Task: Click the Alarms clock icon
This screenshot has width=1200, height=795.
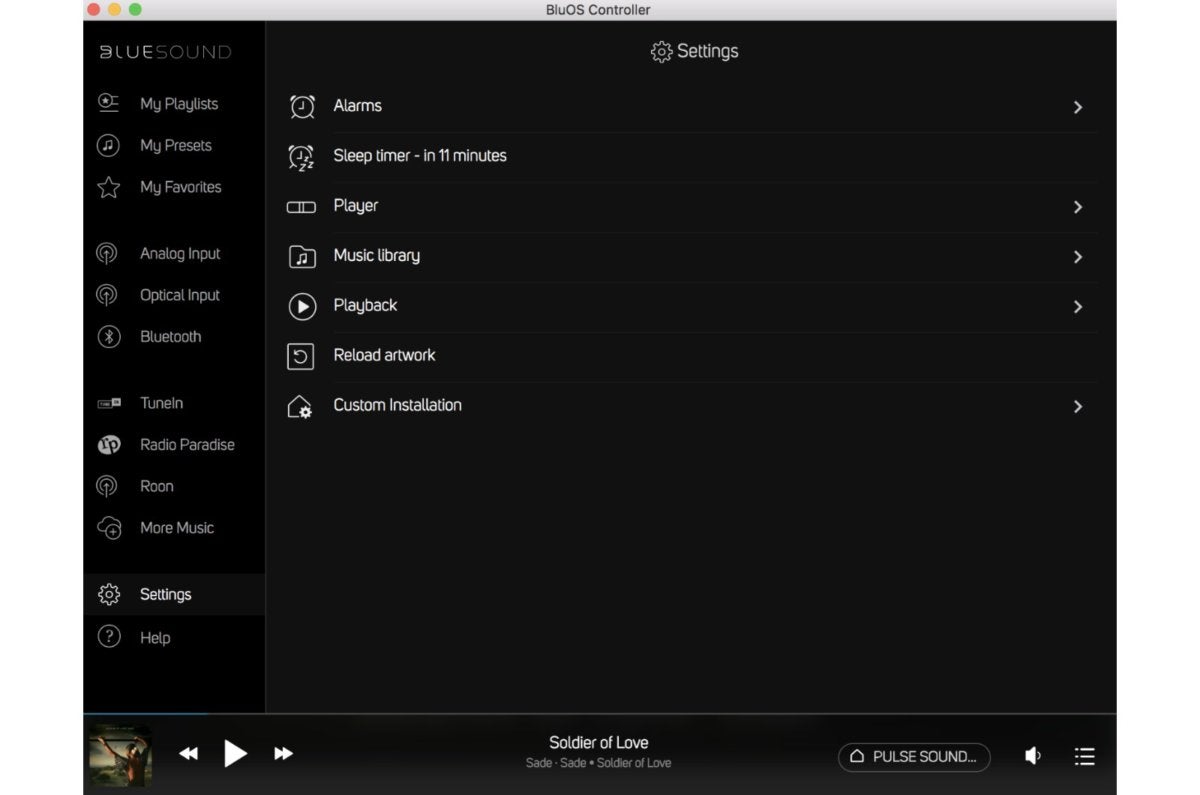Action: click(x=302, y=106)
